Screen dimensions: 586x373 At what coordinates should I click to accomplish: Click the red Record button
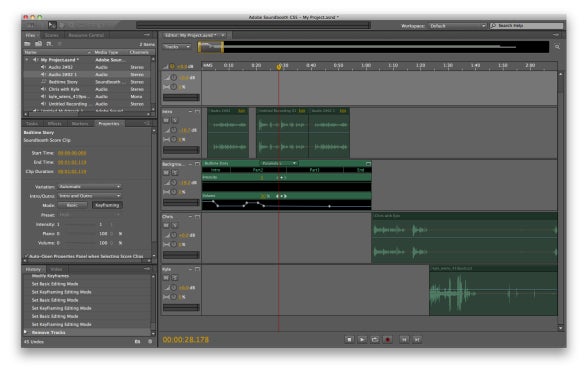(388, 339)
